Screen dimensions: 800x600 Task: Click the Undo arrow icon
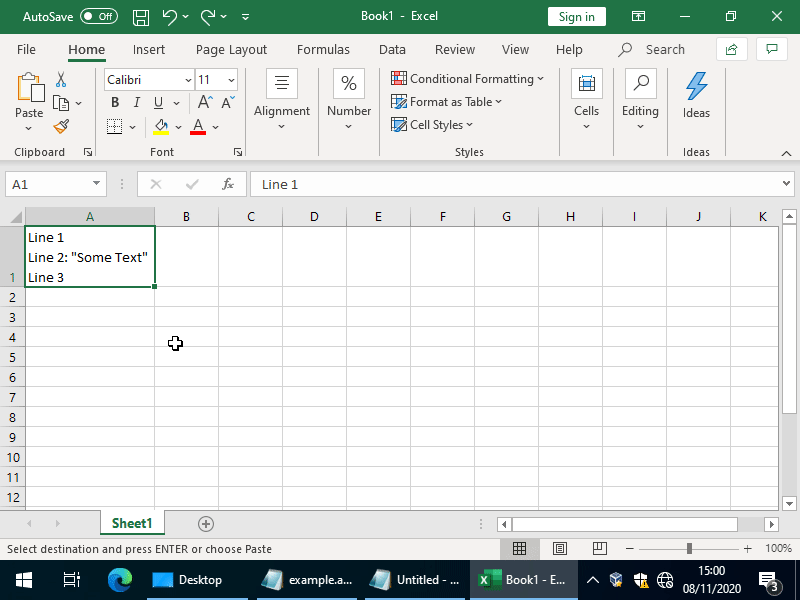(169, 17)
